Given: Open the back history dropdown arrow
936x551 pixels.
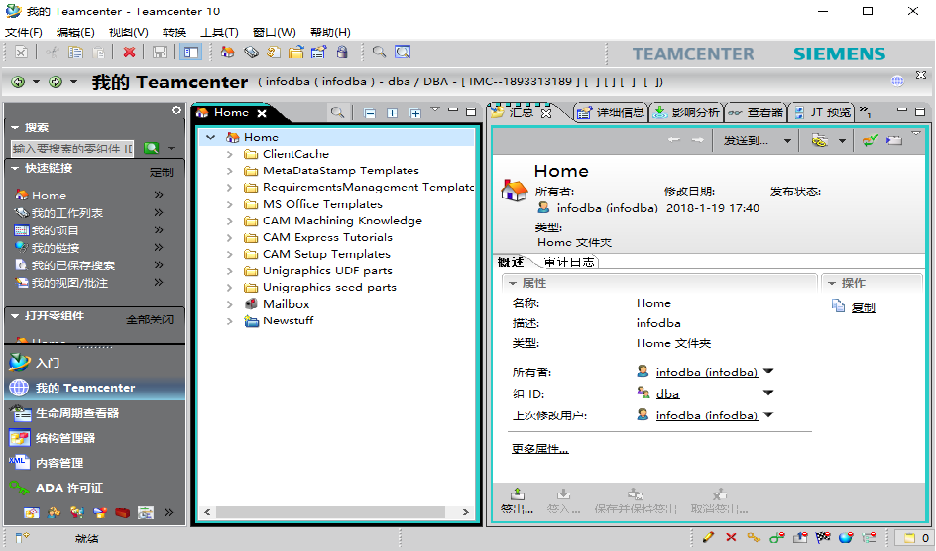Looking at the screenshot, I should click(36, 82).
